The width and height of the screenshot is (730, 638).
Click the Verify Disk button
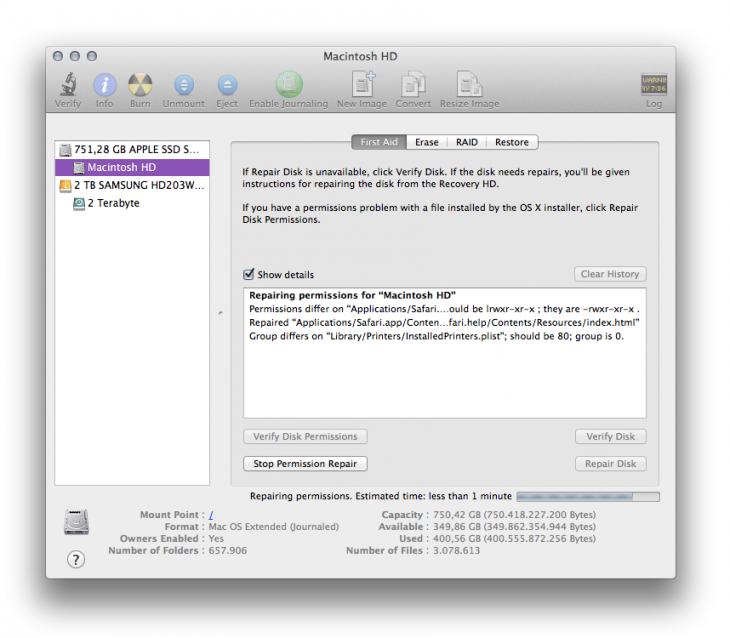pyautogui.click(x=610, y=436)
